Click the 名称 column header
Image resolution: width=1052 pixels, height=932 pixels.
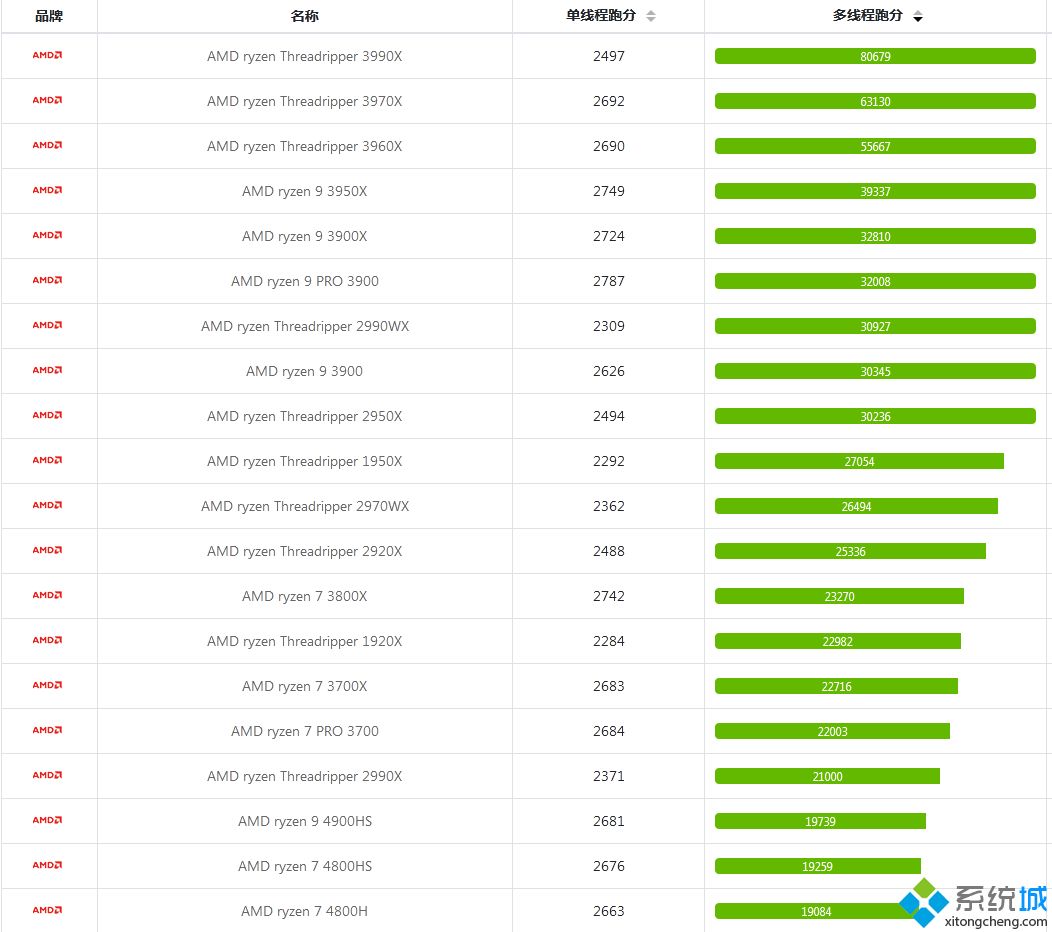[x=304, y=16]
